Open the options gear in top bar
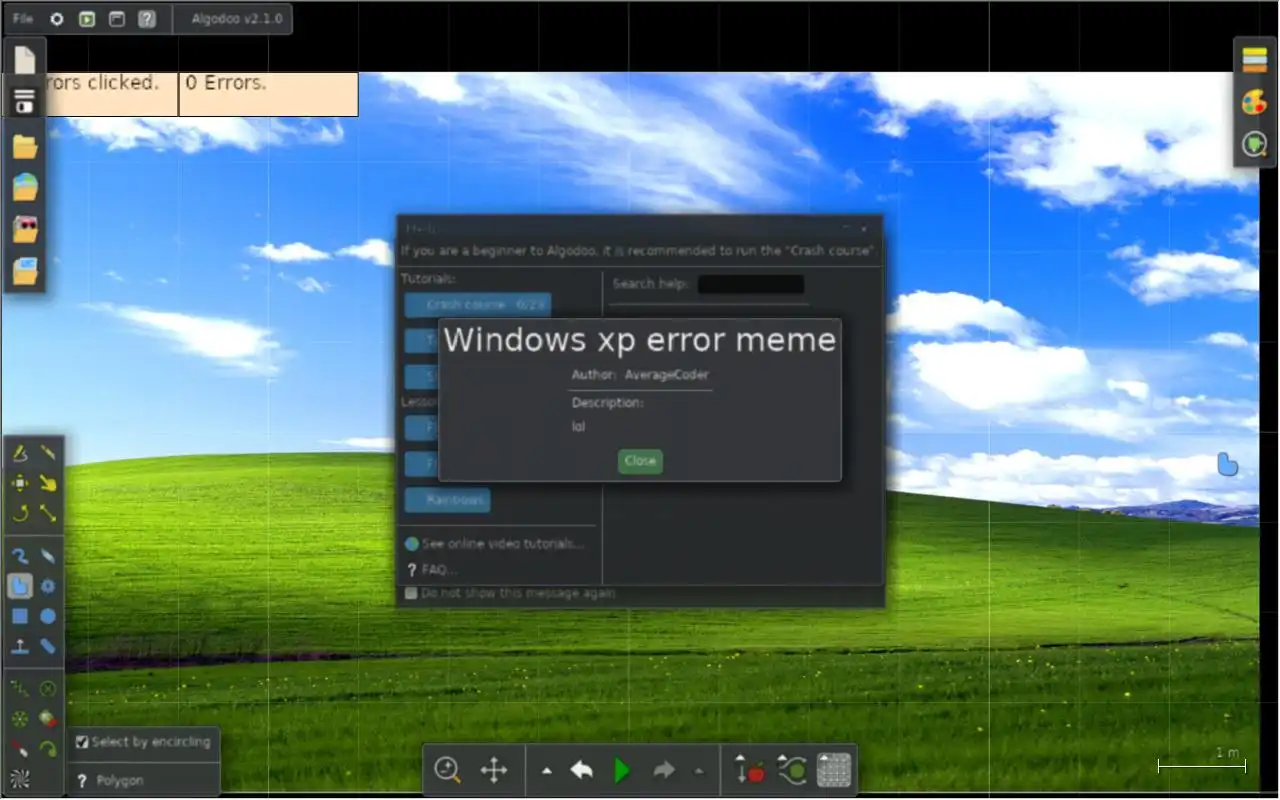The image size is (1280, 800). (x=57, y=19)
